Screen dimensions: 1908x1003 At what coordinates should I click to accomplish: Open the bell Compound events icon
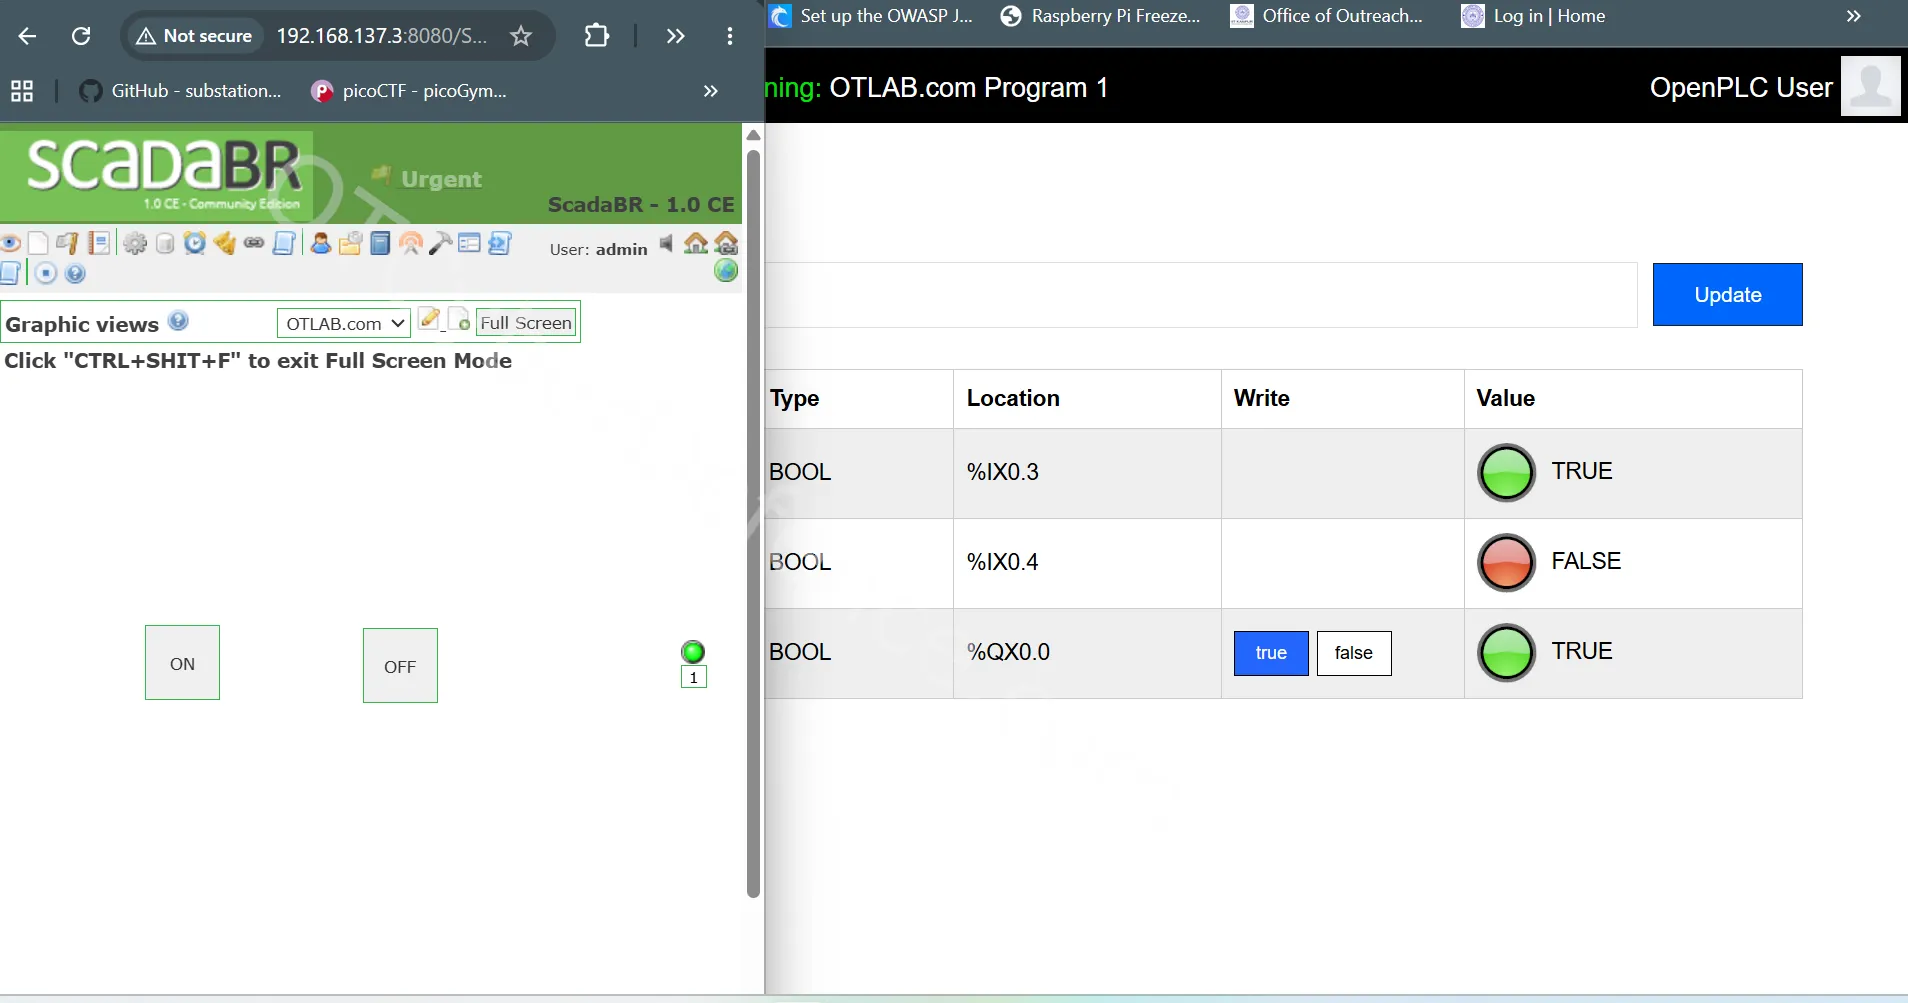click(224, 243)
